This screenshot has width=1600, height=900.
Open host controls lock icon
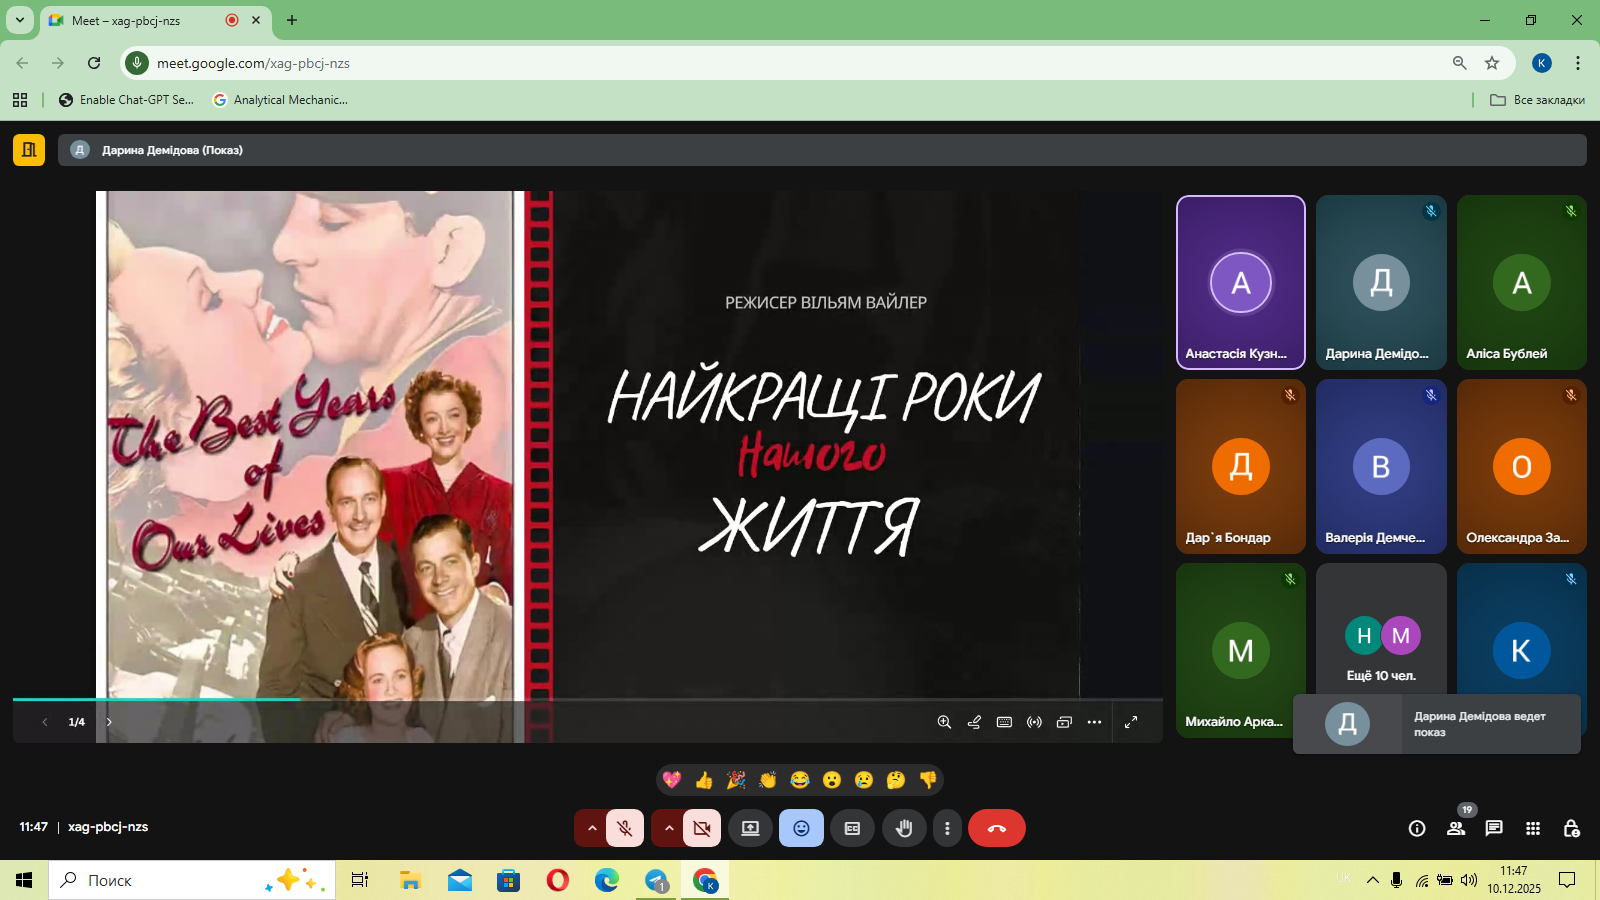[x=1571, y=828]
